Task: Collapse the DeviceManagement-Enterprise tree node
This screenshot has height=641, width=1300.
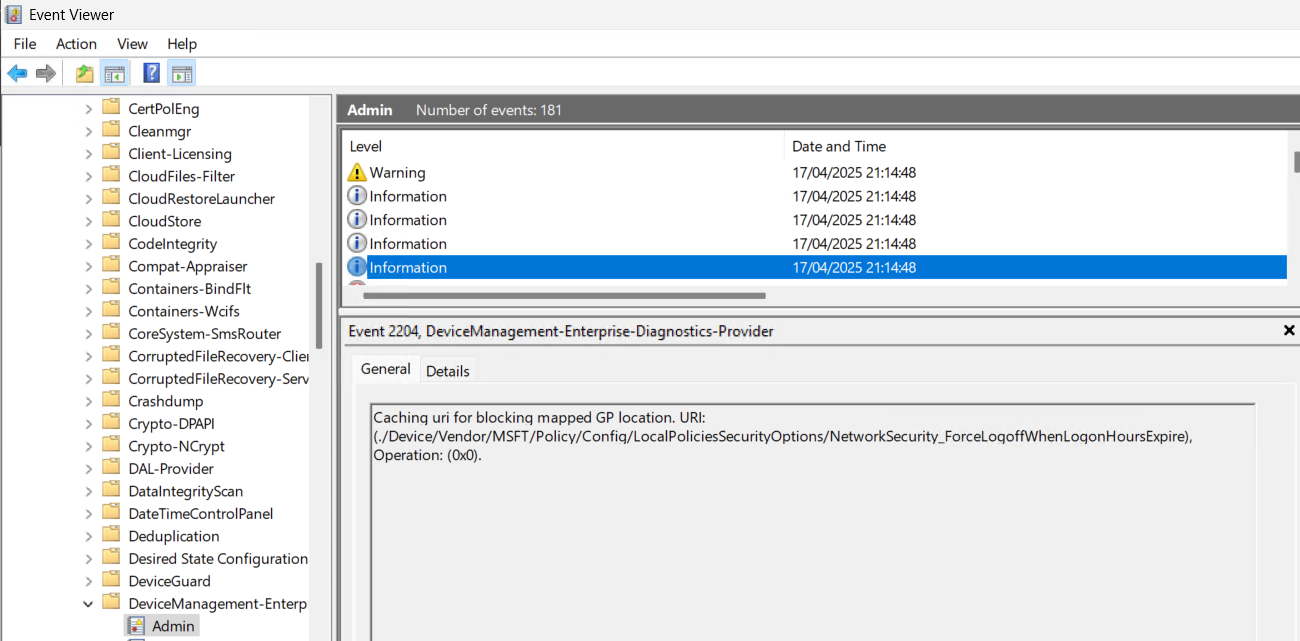Action: tap(88, 604)
